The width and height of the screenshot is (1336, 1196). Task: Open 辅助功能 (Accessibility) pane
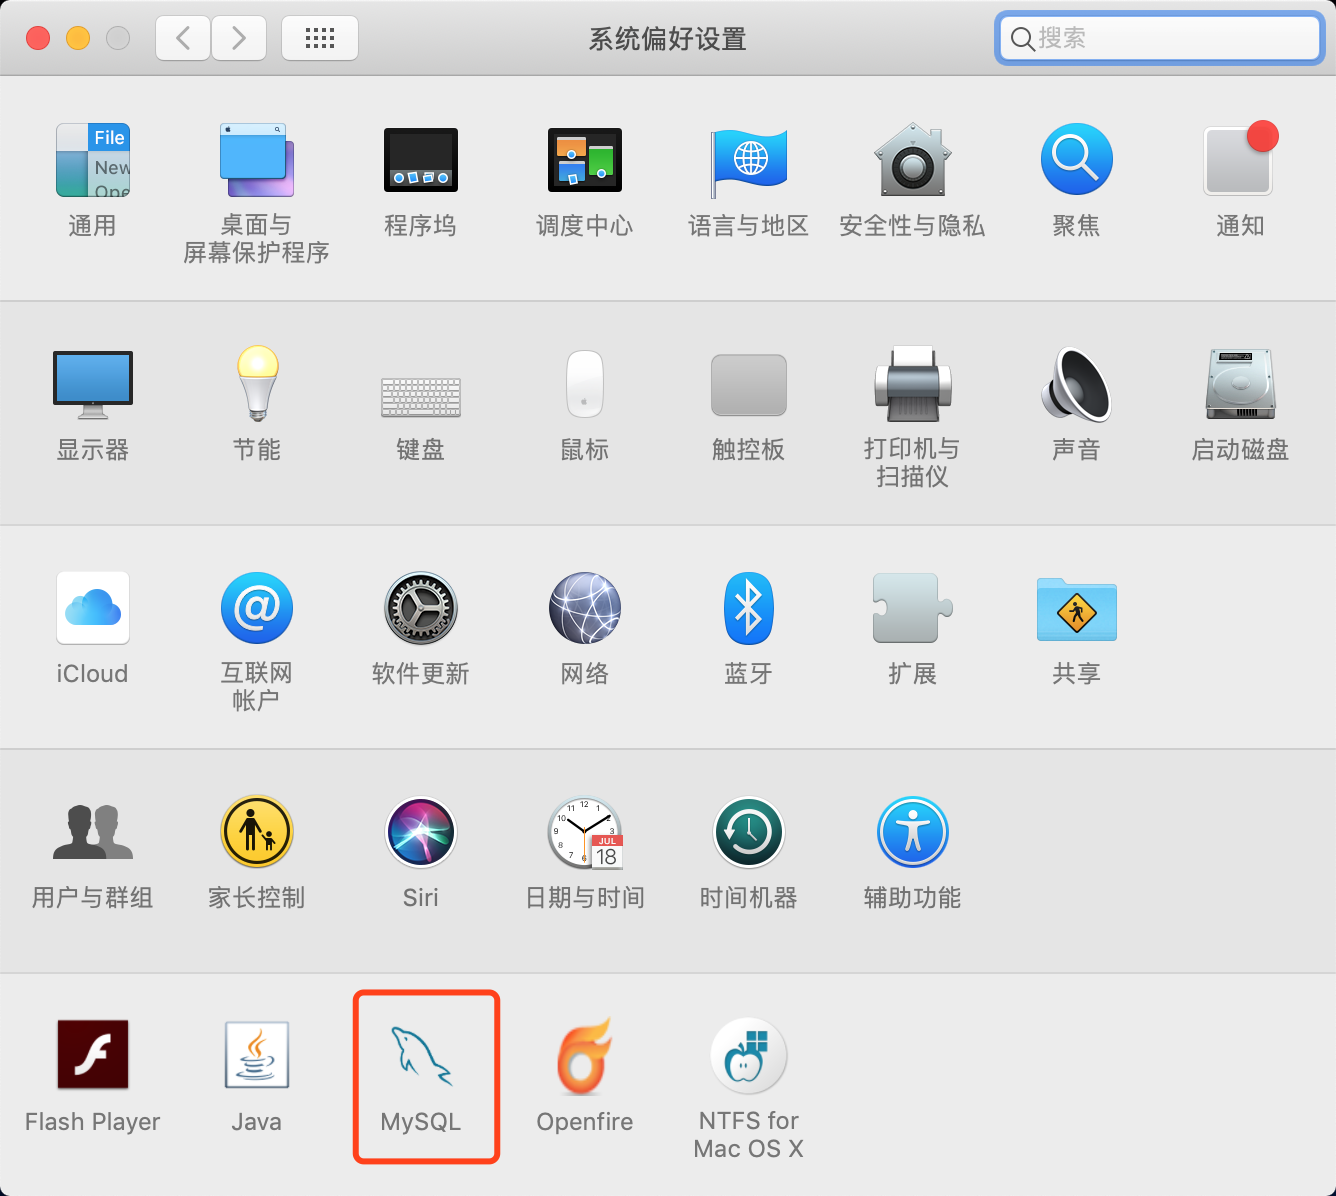(913, 832)
